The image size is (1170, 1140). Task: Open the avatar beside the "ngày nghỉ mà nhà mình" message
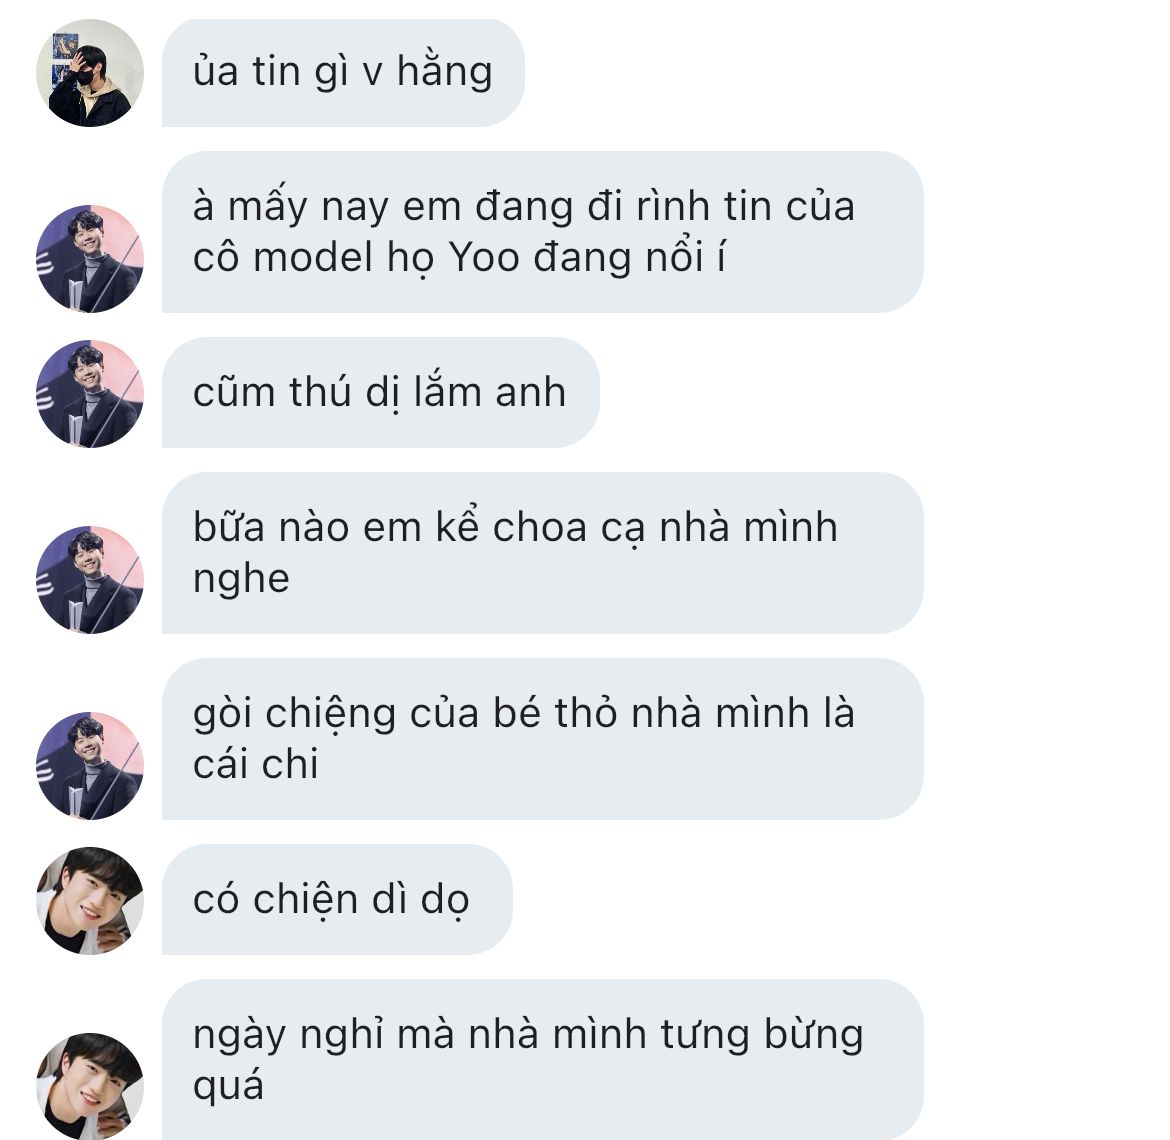coord(90,1086)
